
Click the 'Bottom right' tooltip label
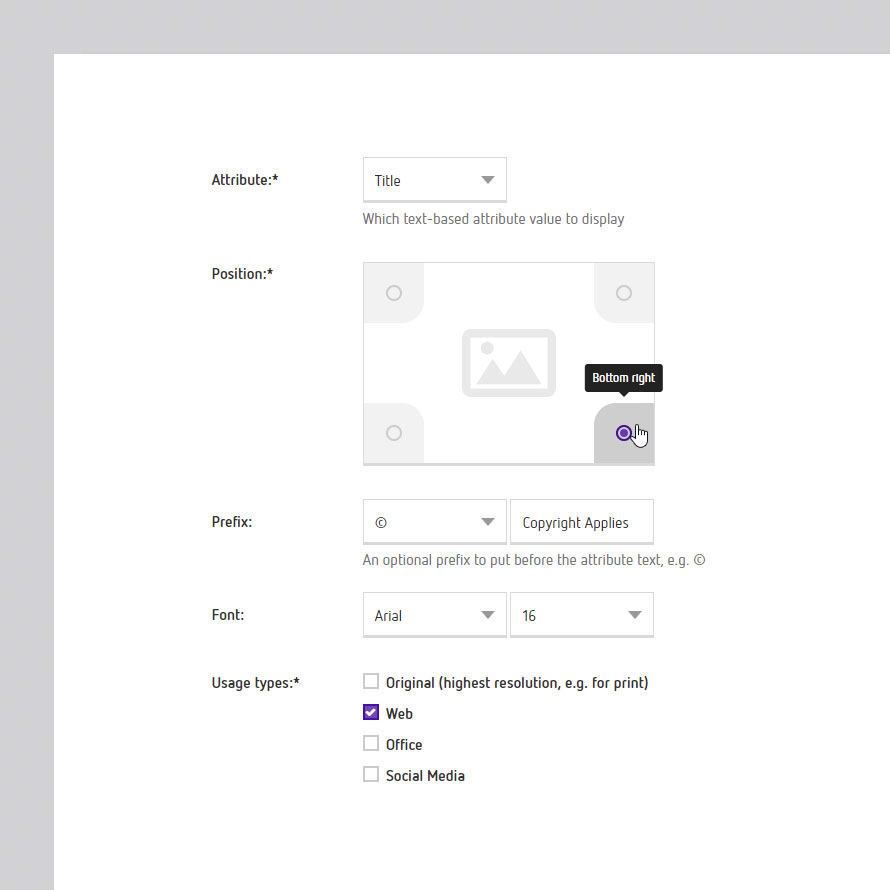coord(624,378)
